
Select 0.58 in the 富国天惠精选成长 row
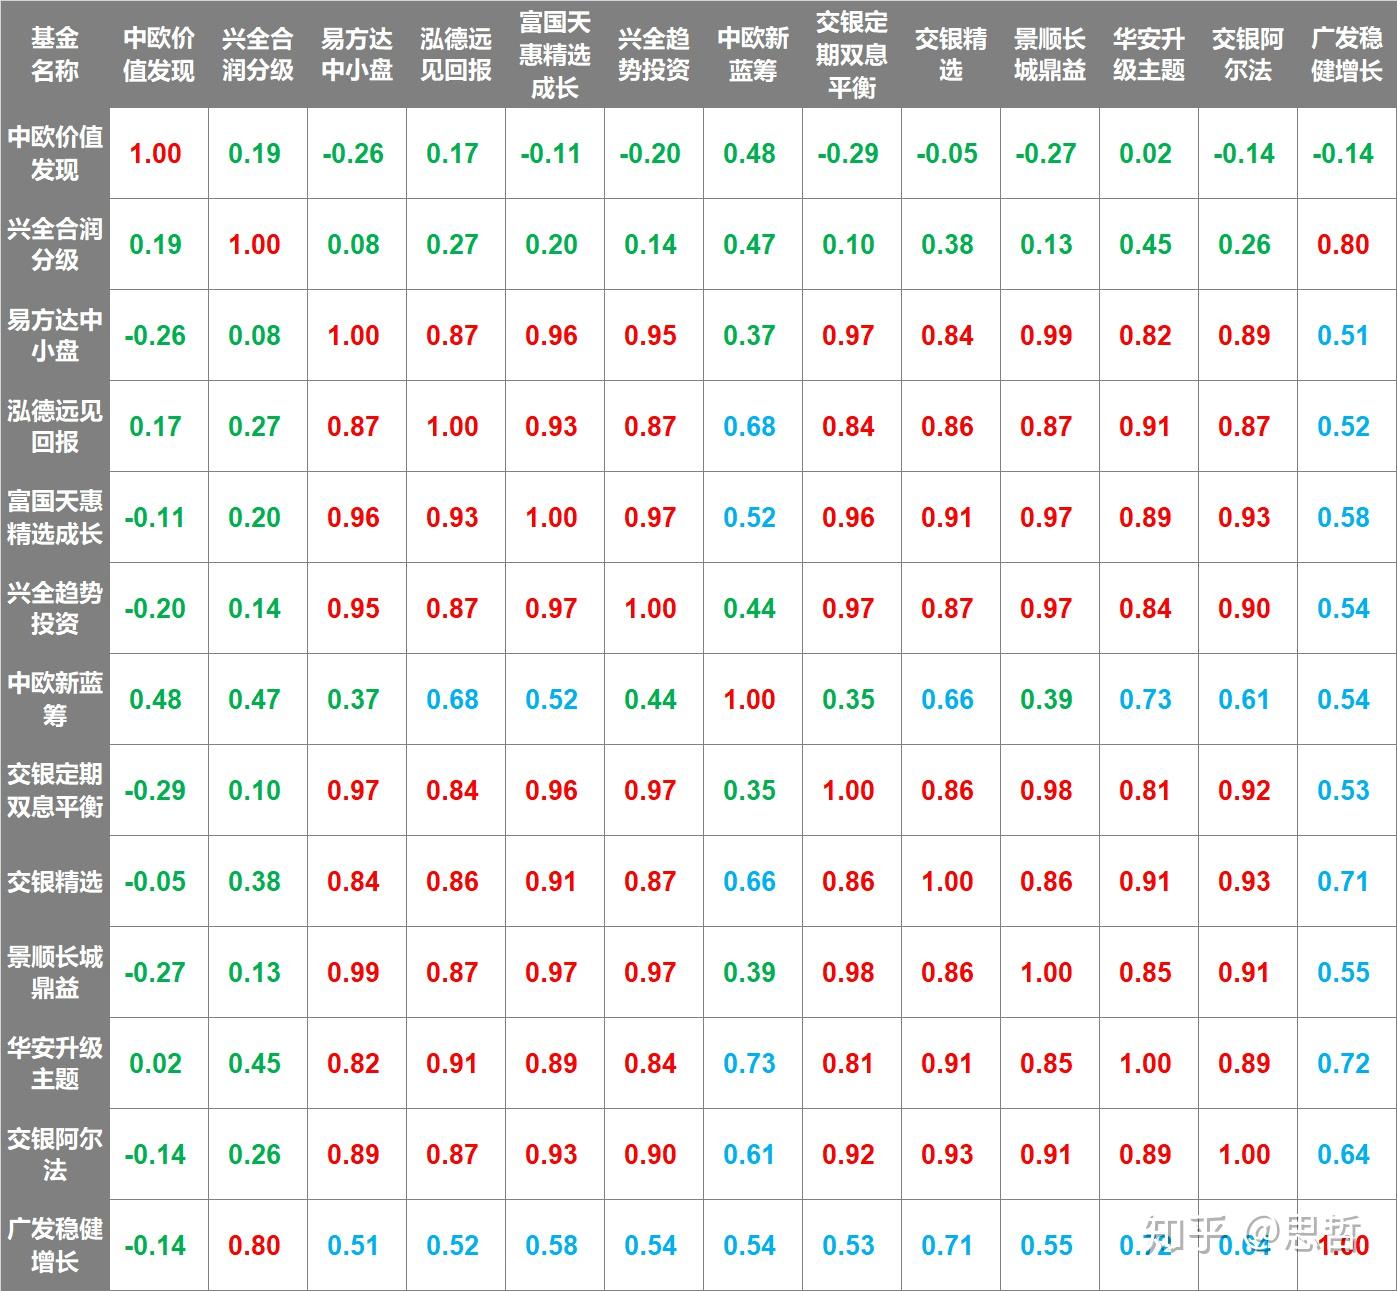coord(1343,518)
